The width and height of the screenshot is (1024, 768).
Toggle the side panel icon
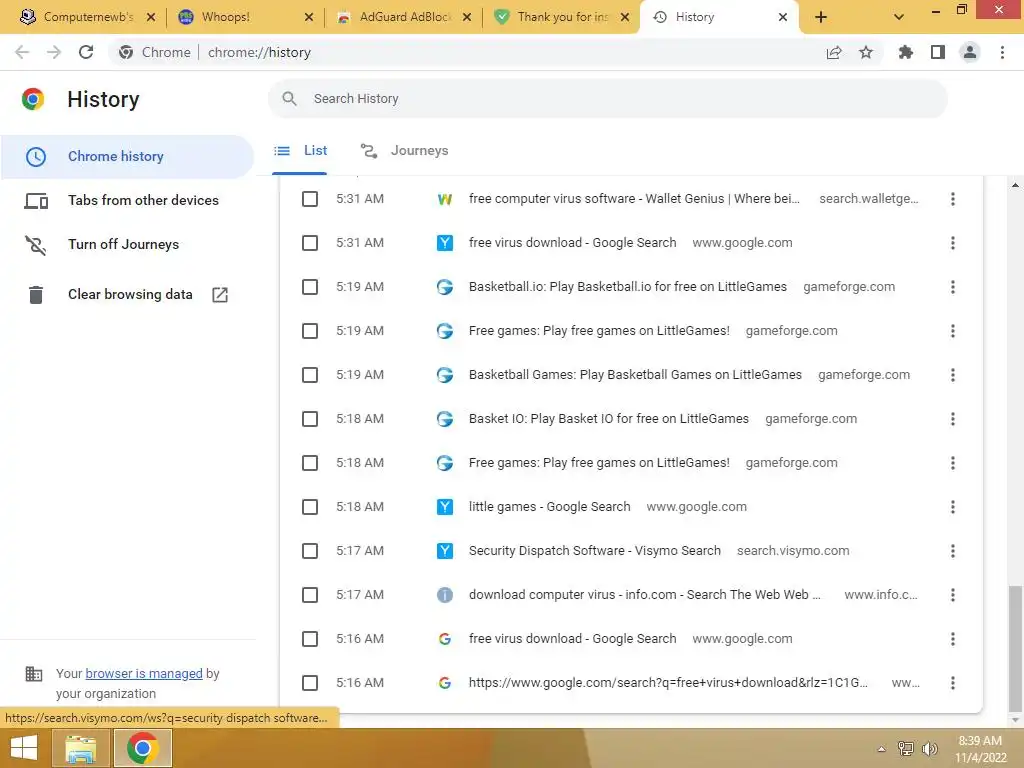coord(938,52)
